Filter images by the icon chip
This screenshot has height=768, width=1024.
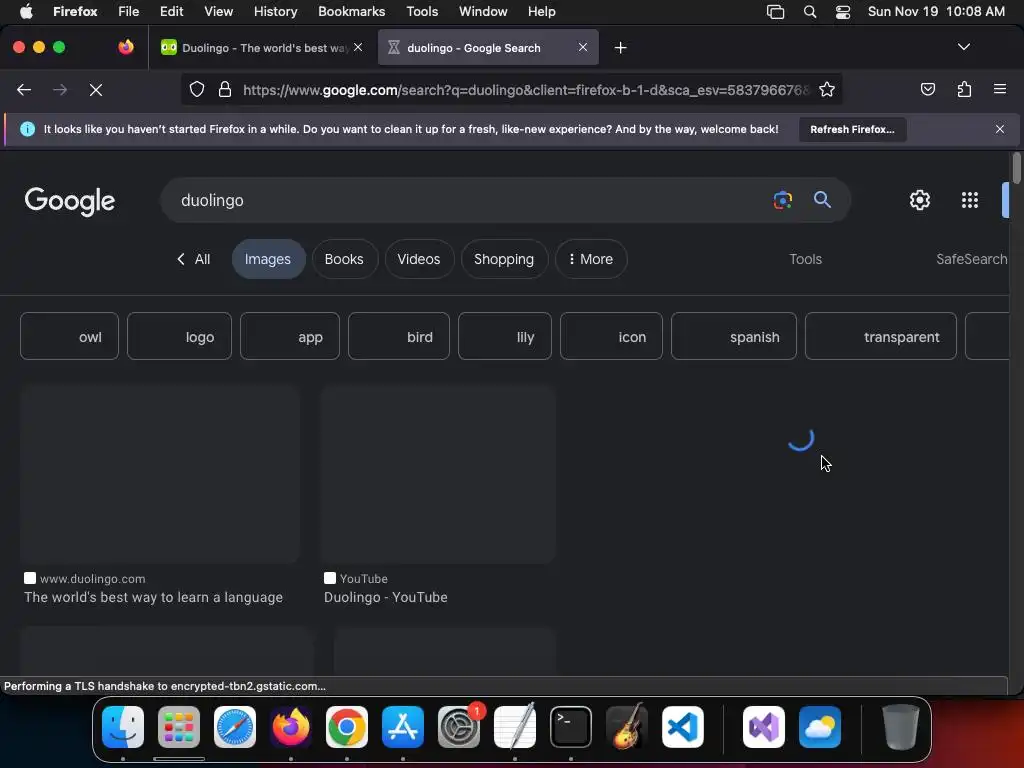pyautogui.click(x=611, y=336)
